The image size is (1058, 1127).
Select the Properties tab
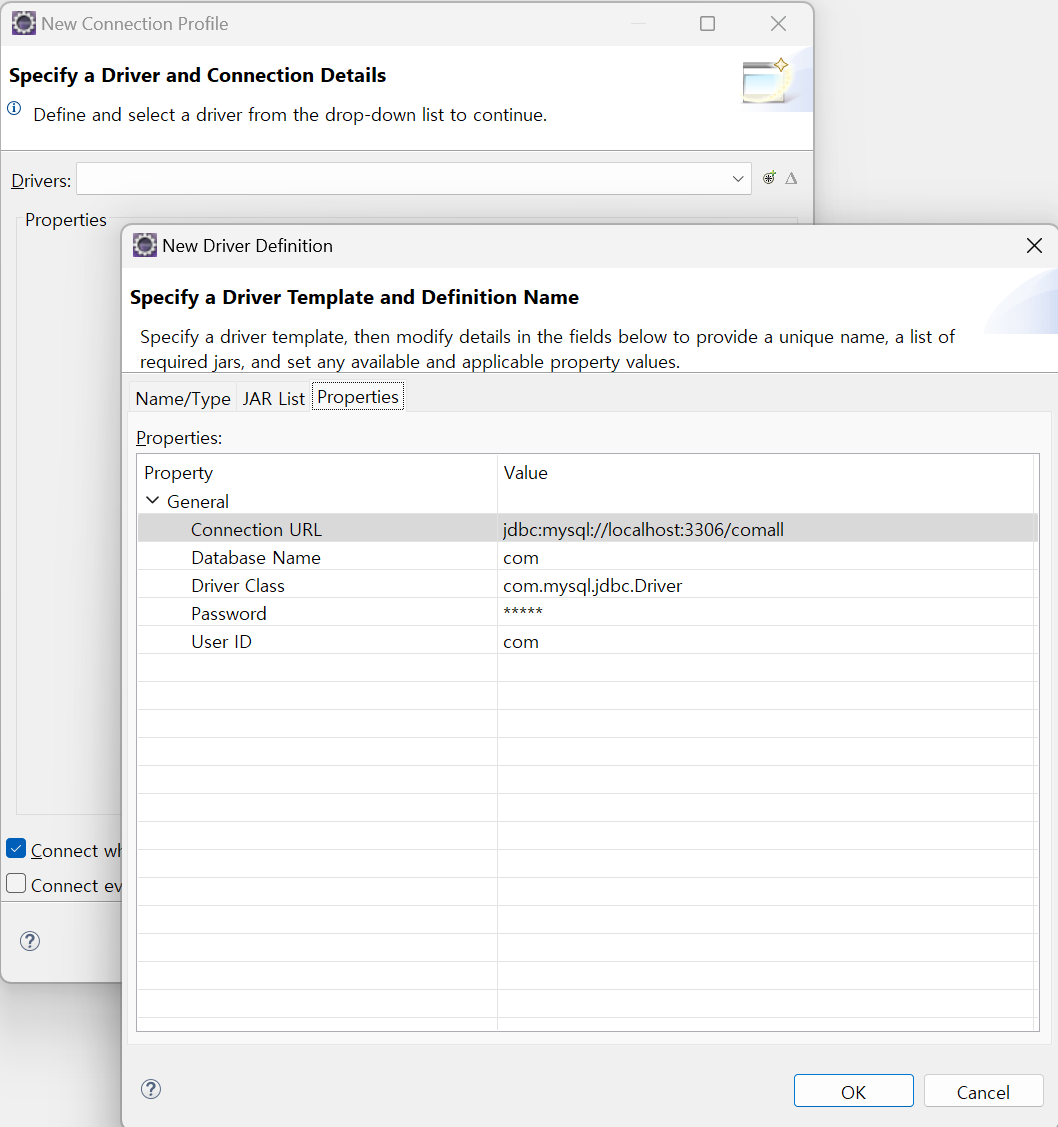coord(358,397)
